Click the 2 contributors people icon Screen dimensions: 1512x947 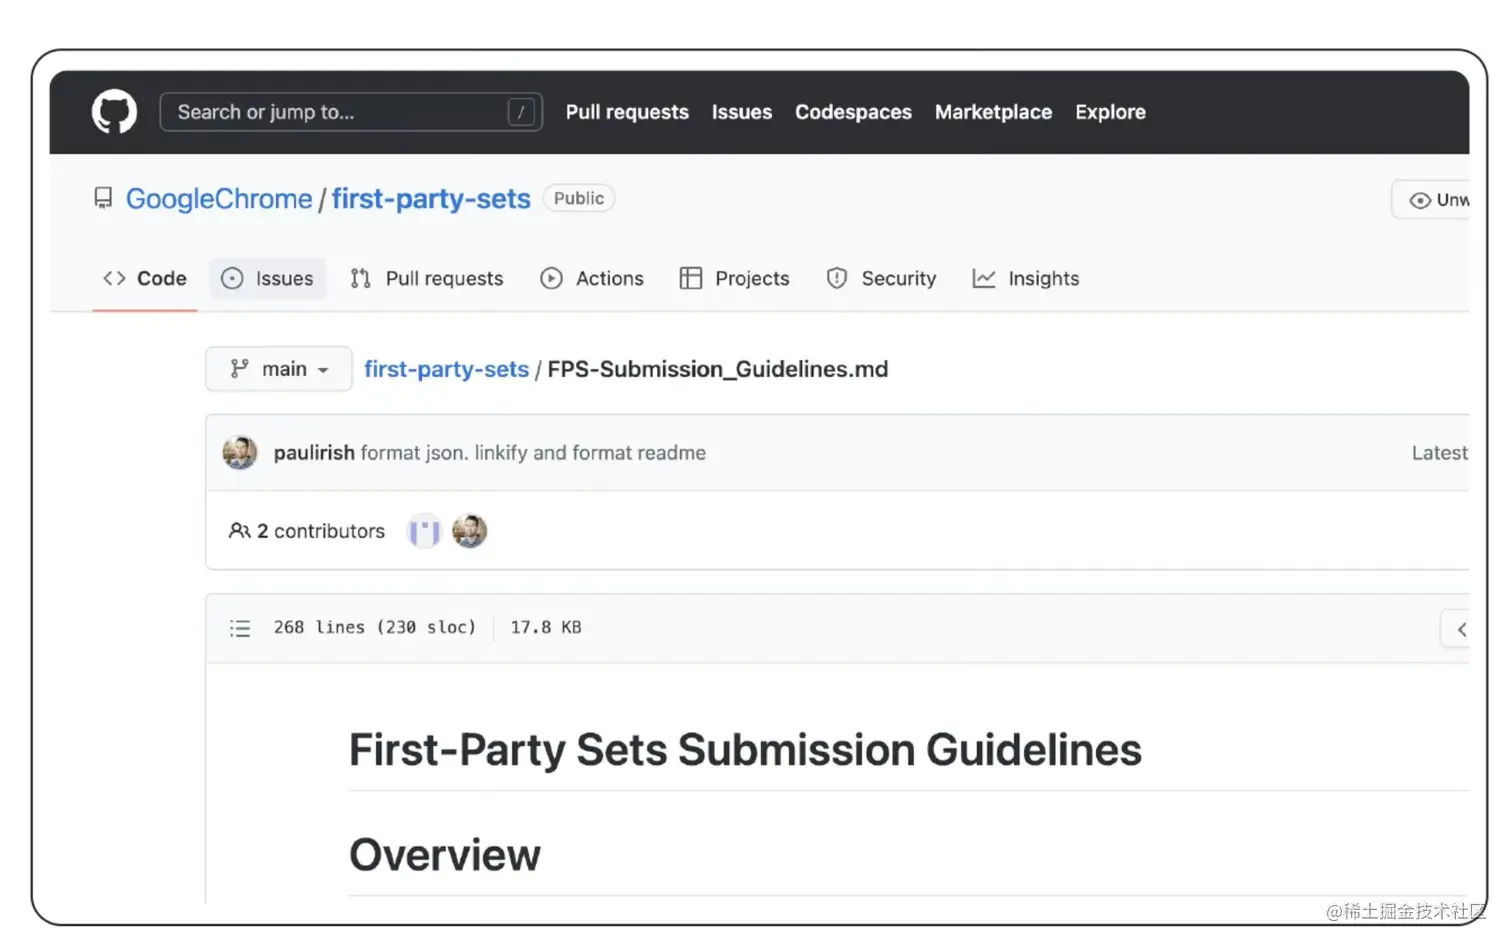coord(239,531)
